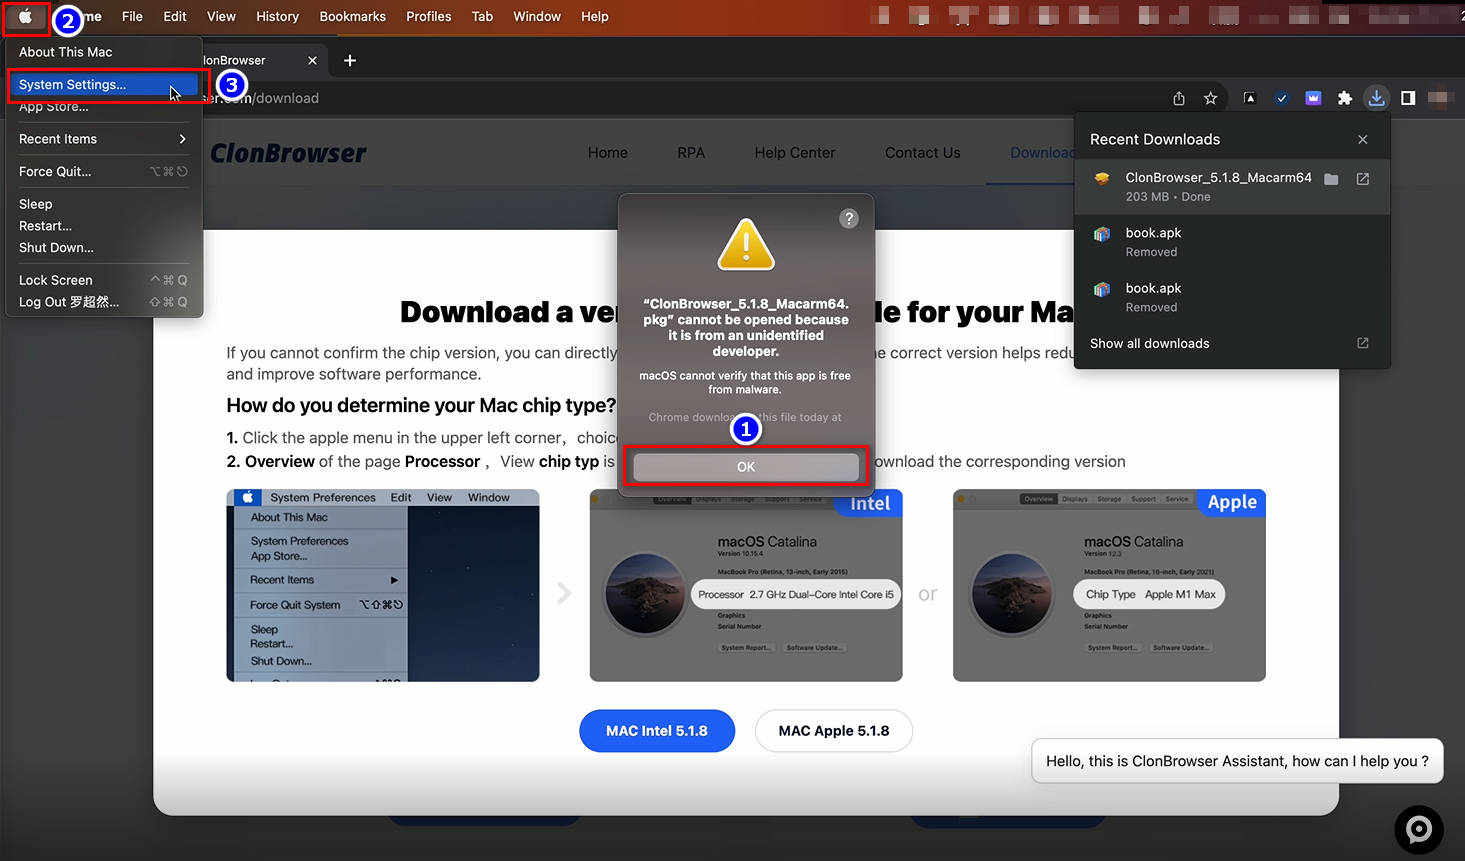The width and height of the screenshot is (1465, 861).
Task: Toggle the Downloads toolbar icon
Action: pos(1377,98)
